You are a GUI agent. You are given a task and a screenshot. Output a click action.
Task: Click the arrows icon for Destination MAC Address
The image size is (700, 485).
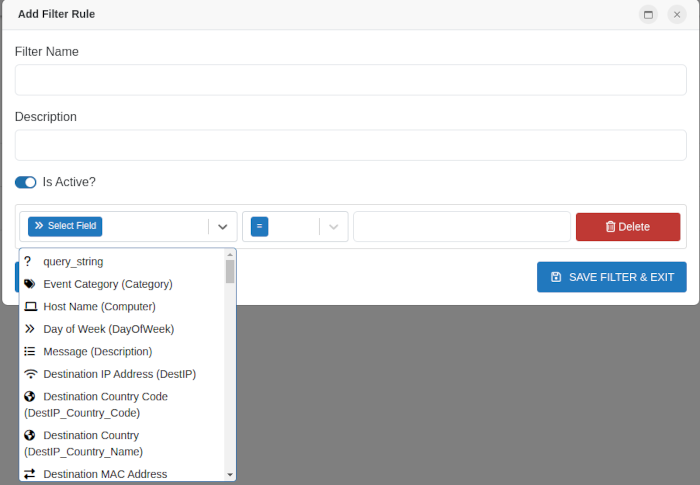[30, 474]
